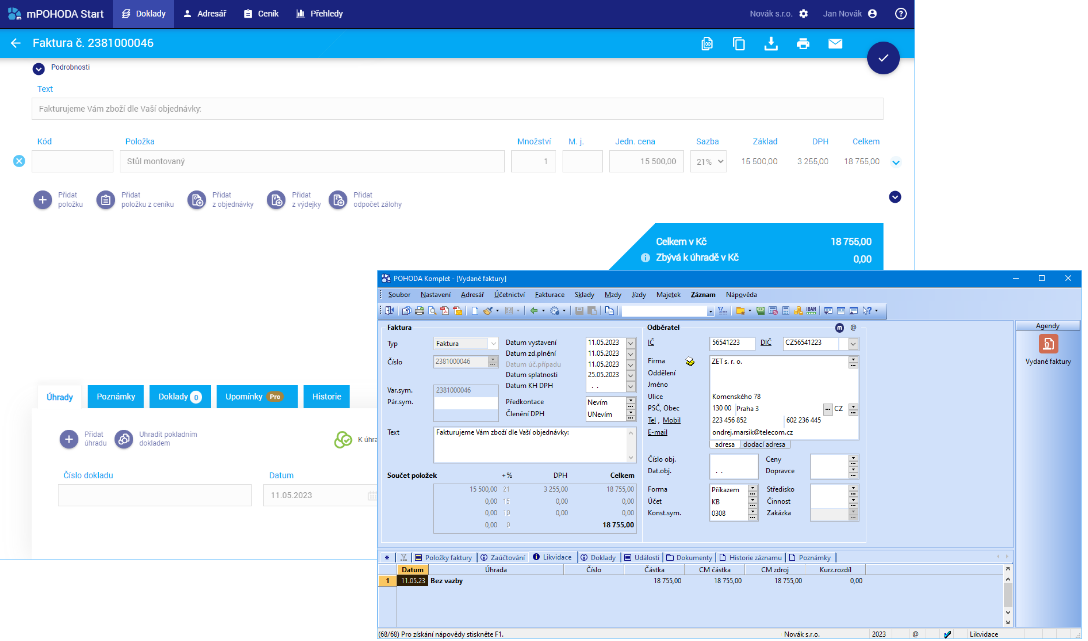Open the POHODA toolbar search combo box dropdown
This screenshot has height=641, width=1088.
[710, 311]
